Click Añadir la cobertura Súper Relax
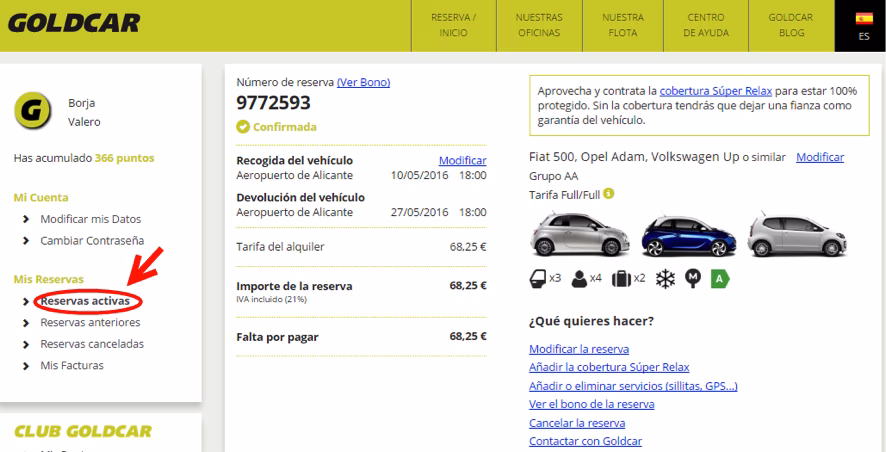The width and height of the screenshot is (886, 452). coord(609,367)
